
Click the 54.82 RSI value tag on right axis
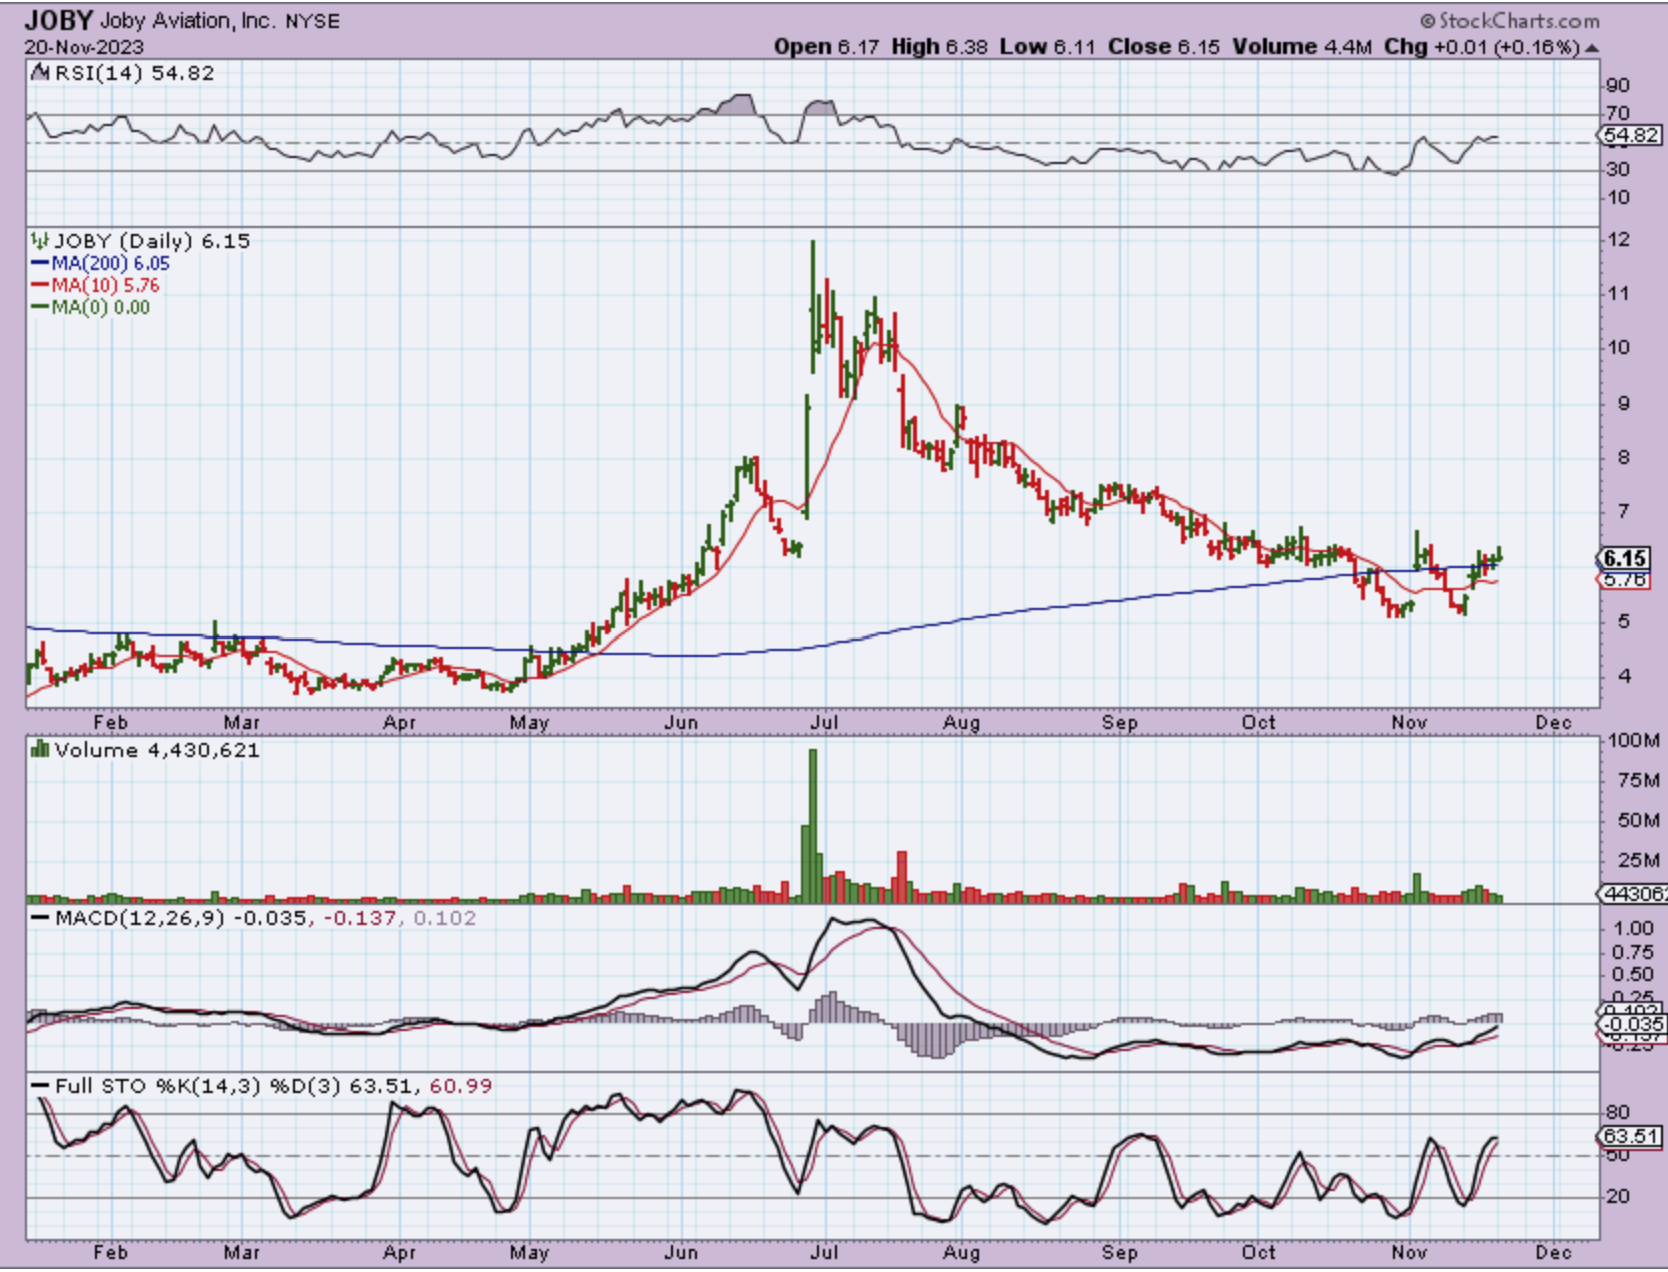(x=1630, y=136)
